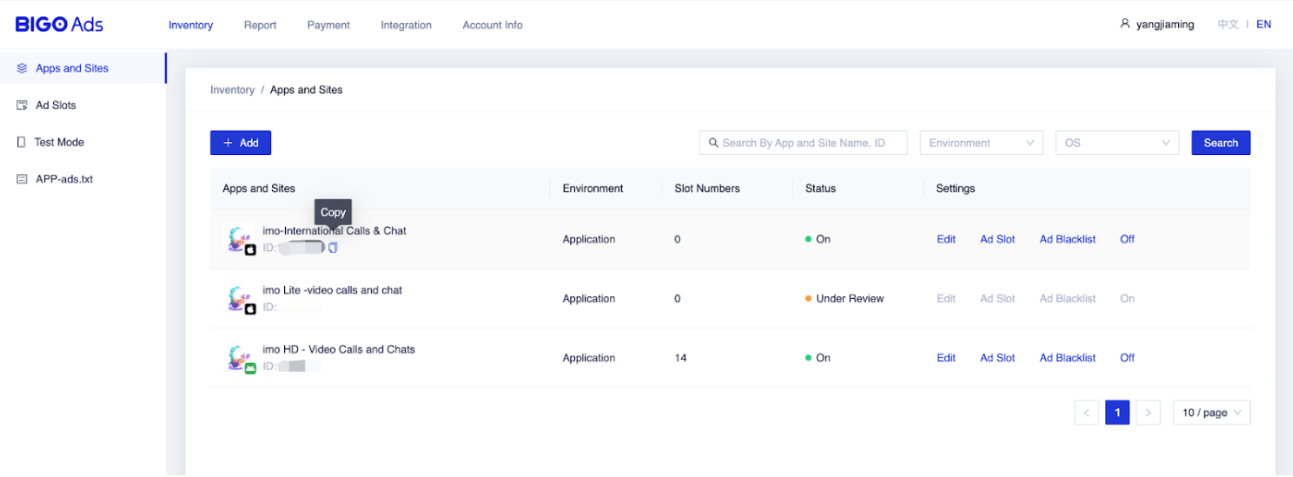Image resolution: width=1293 pixels, height=477 pixels.
Task: Expand the Environment filter dropdown
Action: (980, 143)
